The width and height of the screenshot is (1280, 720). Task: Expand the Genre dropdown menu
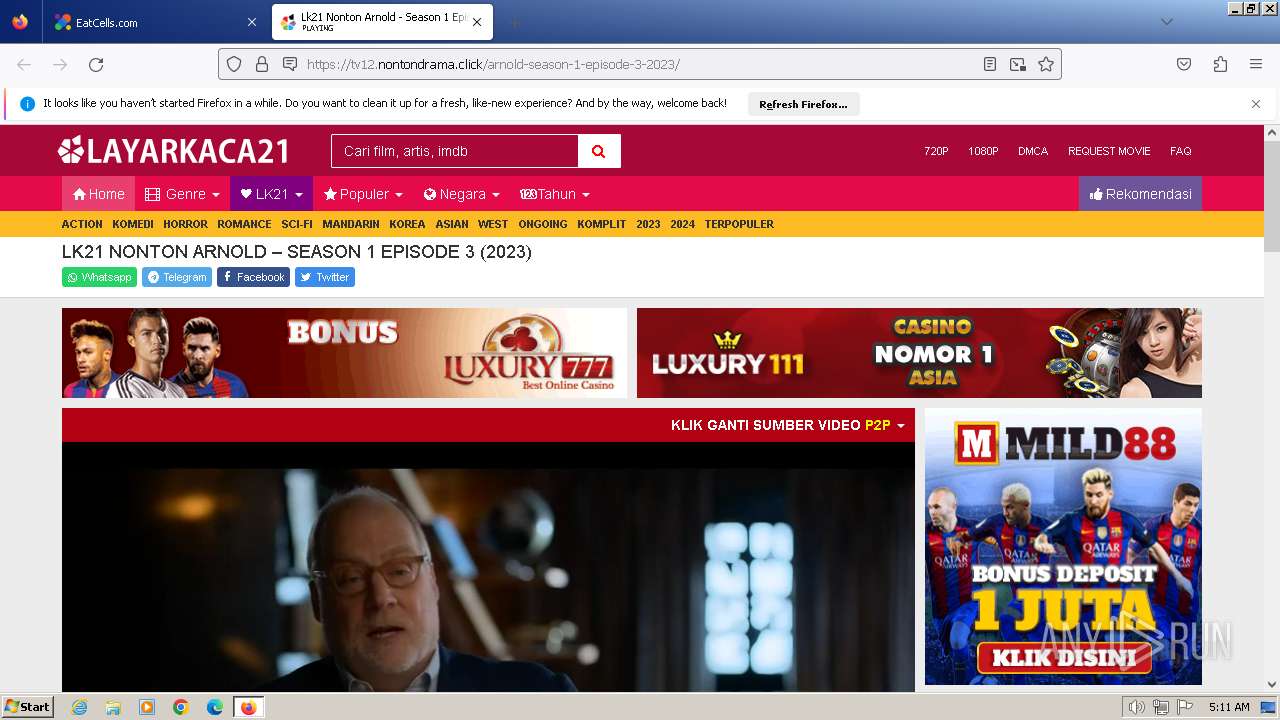[x=182, y=194]
